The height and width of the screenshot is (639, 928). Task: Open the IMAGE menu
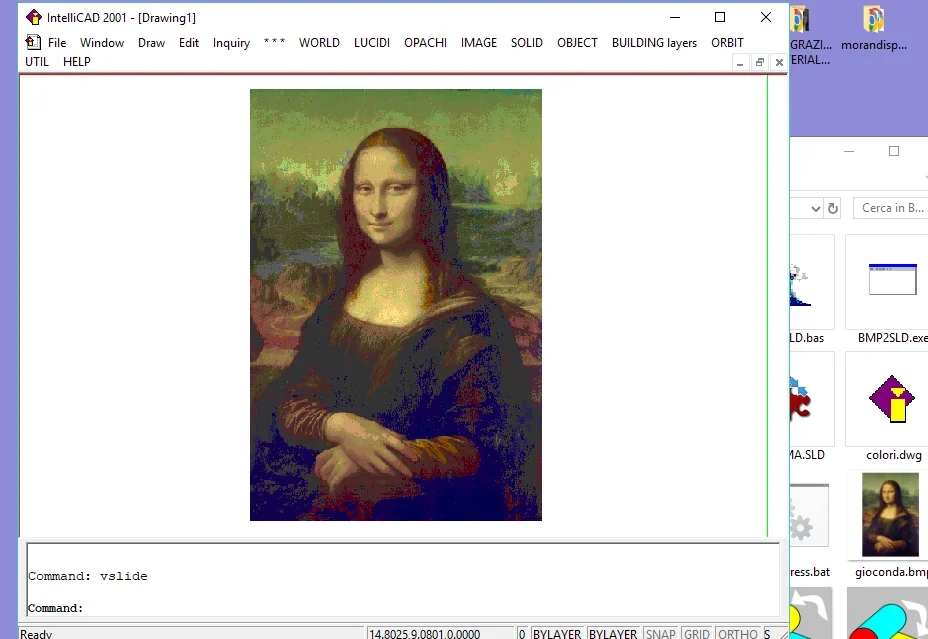click(479, 43)
